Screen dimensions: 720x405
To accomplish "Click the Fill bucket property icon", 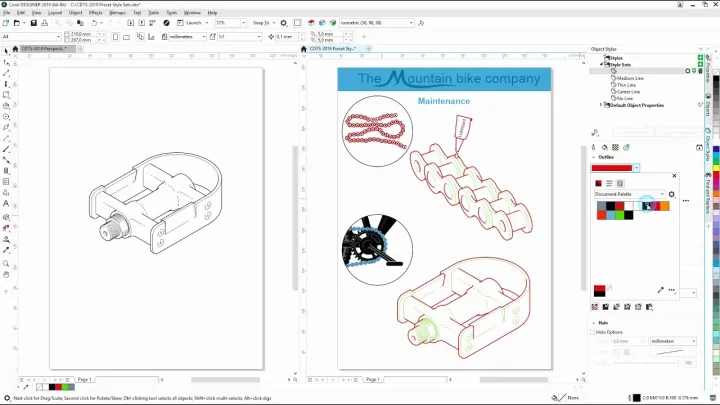I will (x=604, y=147).
